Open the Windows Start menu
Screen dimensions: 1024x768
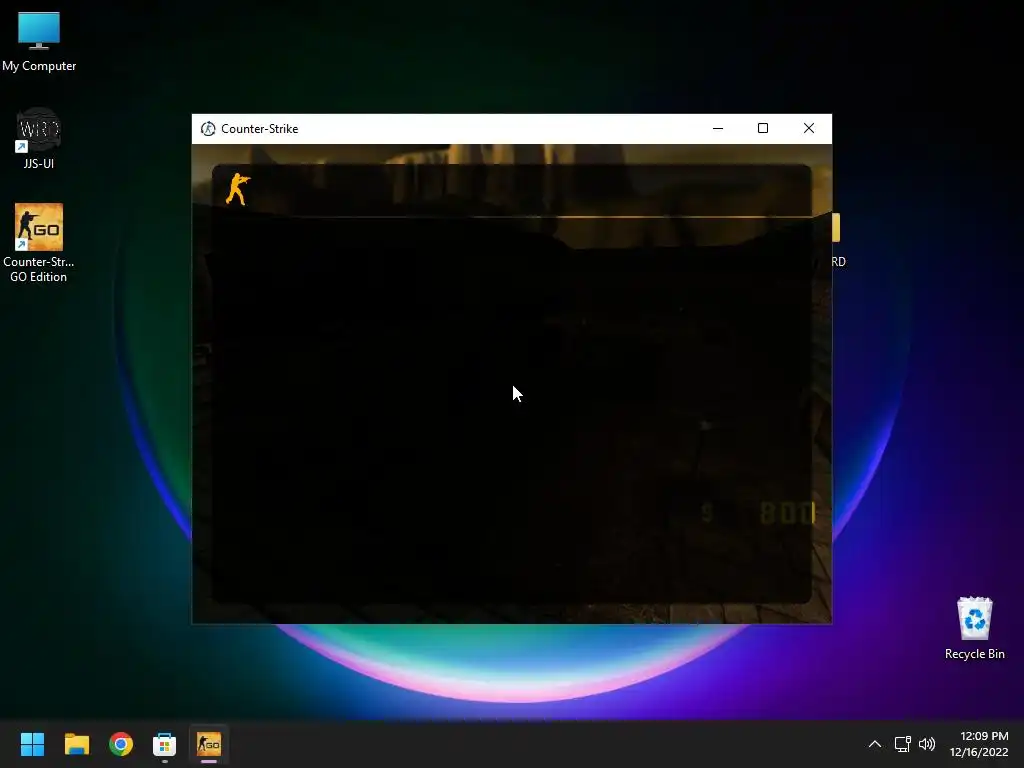tap(32, 744)
